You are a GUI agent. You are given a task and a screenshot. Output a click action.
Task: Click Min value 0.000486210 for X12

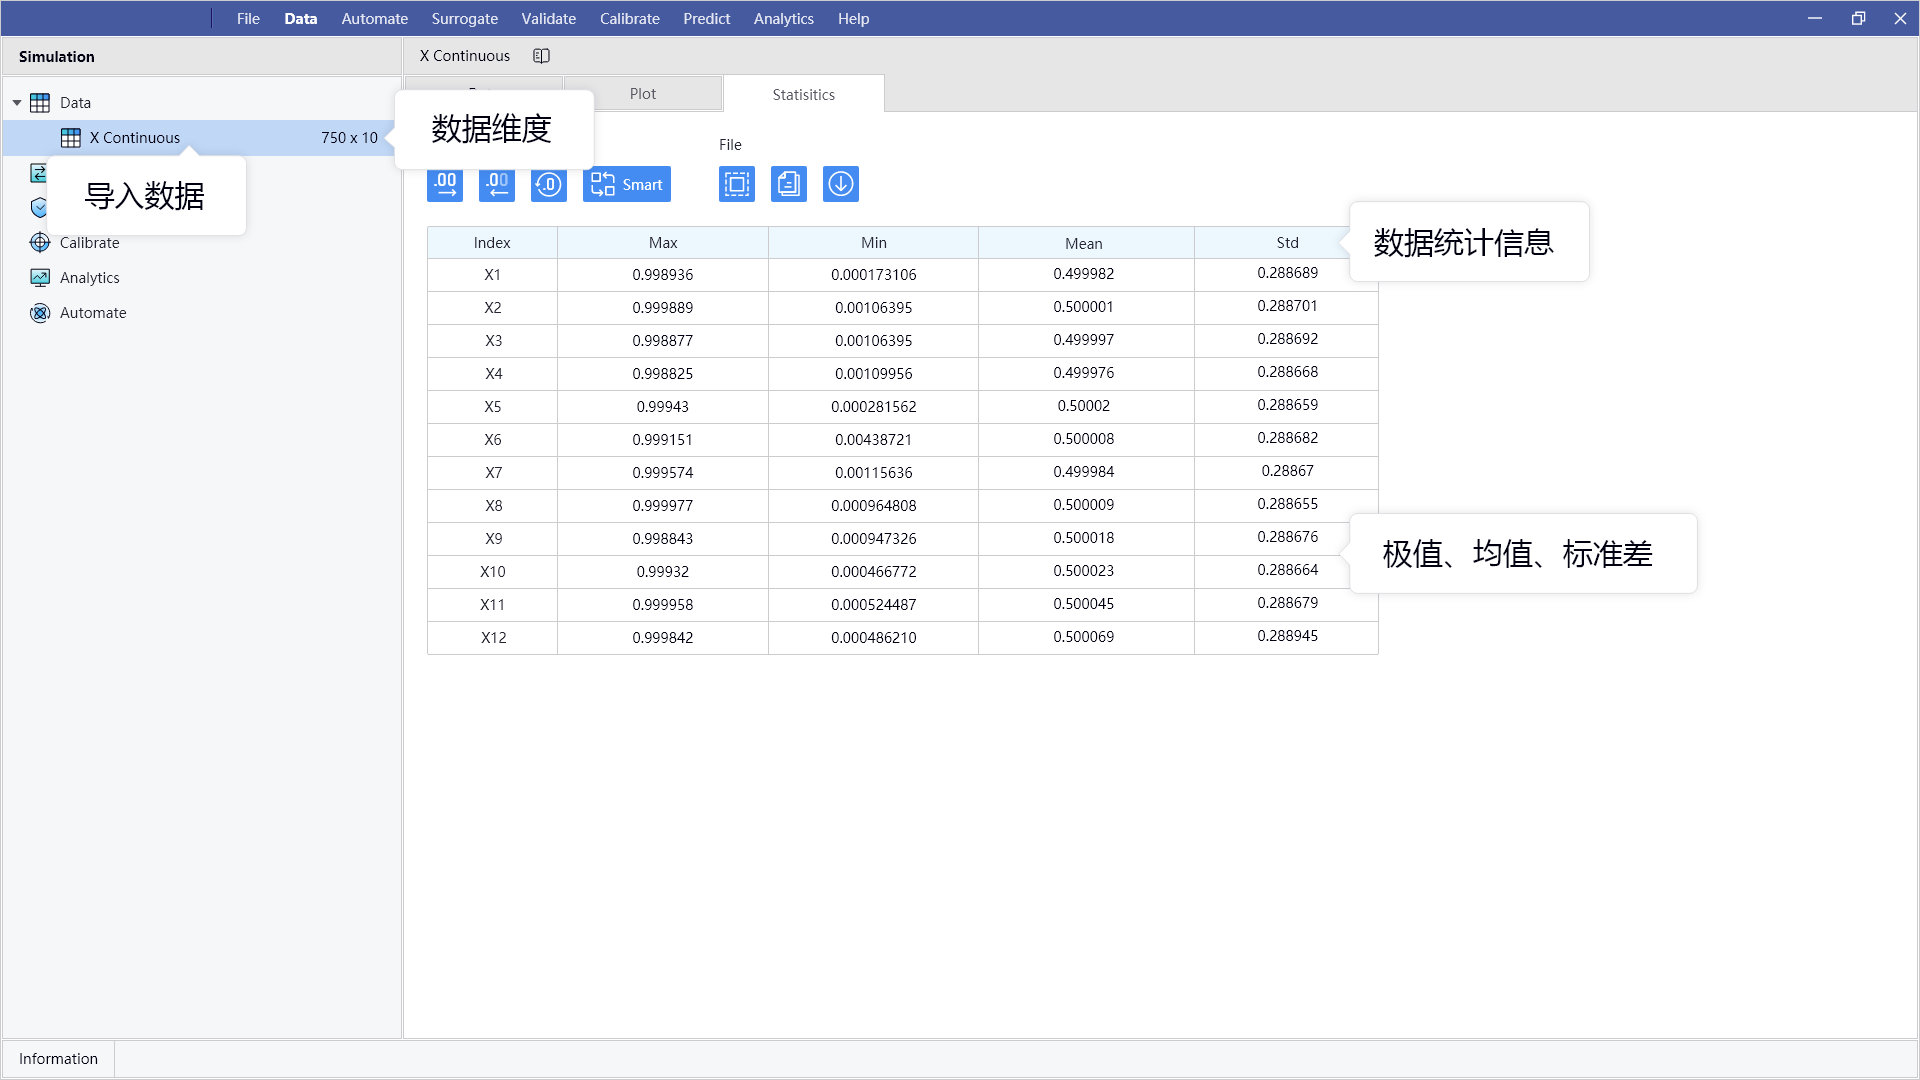(874, 638)
